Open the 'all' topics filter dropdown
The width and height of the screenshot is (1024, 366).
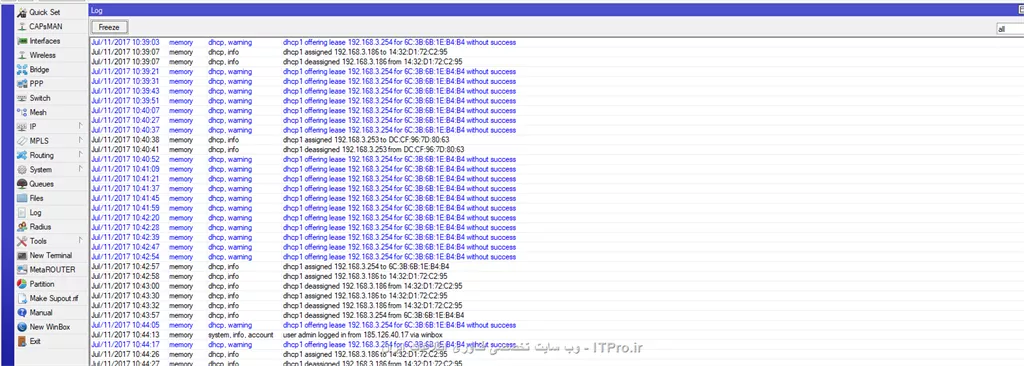point(1010,29)
